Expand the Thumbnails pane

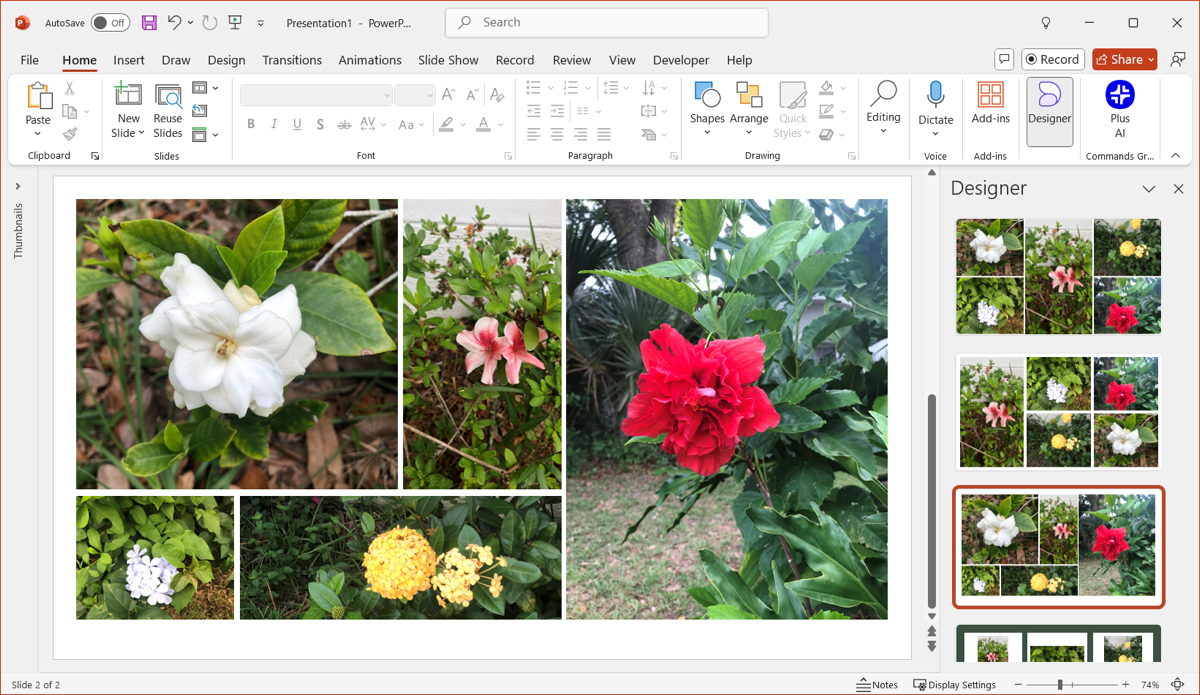coord(18,186)
